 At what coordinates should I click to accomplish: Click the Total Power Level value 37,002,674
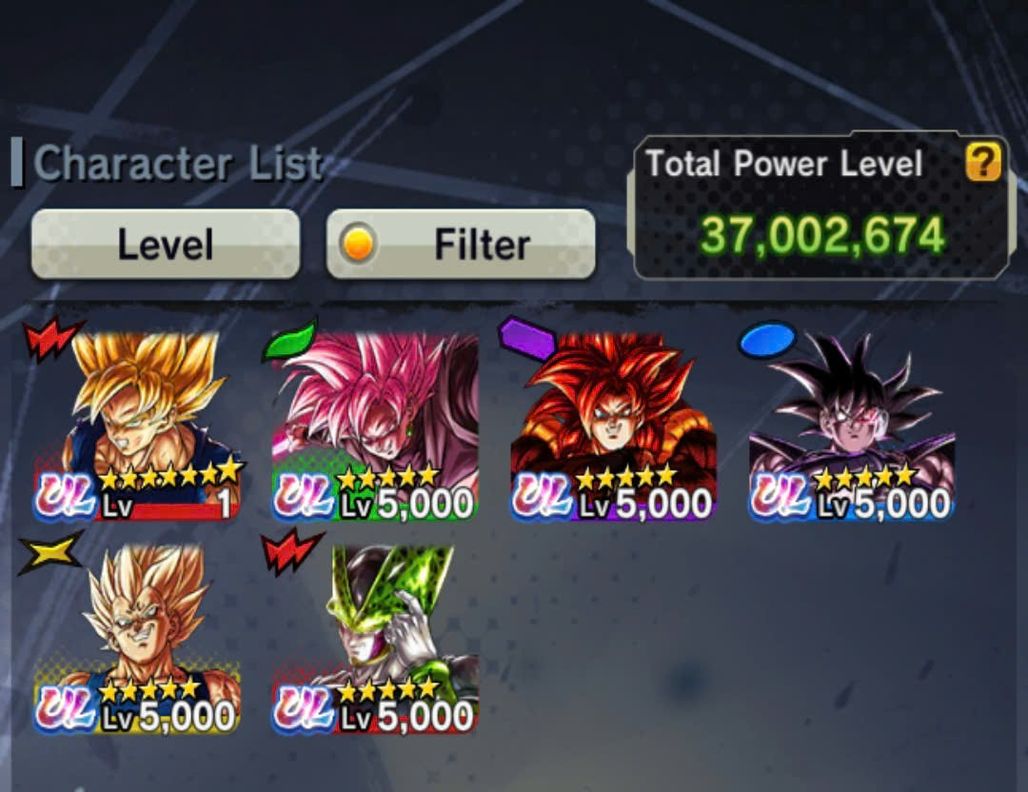coord(823,236)
